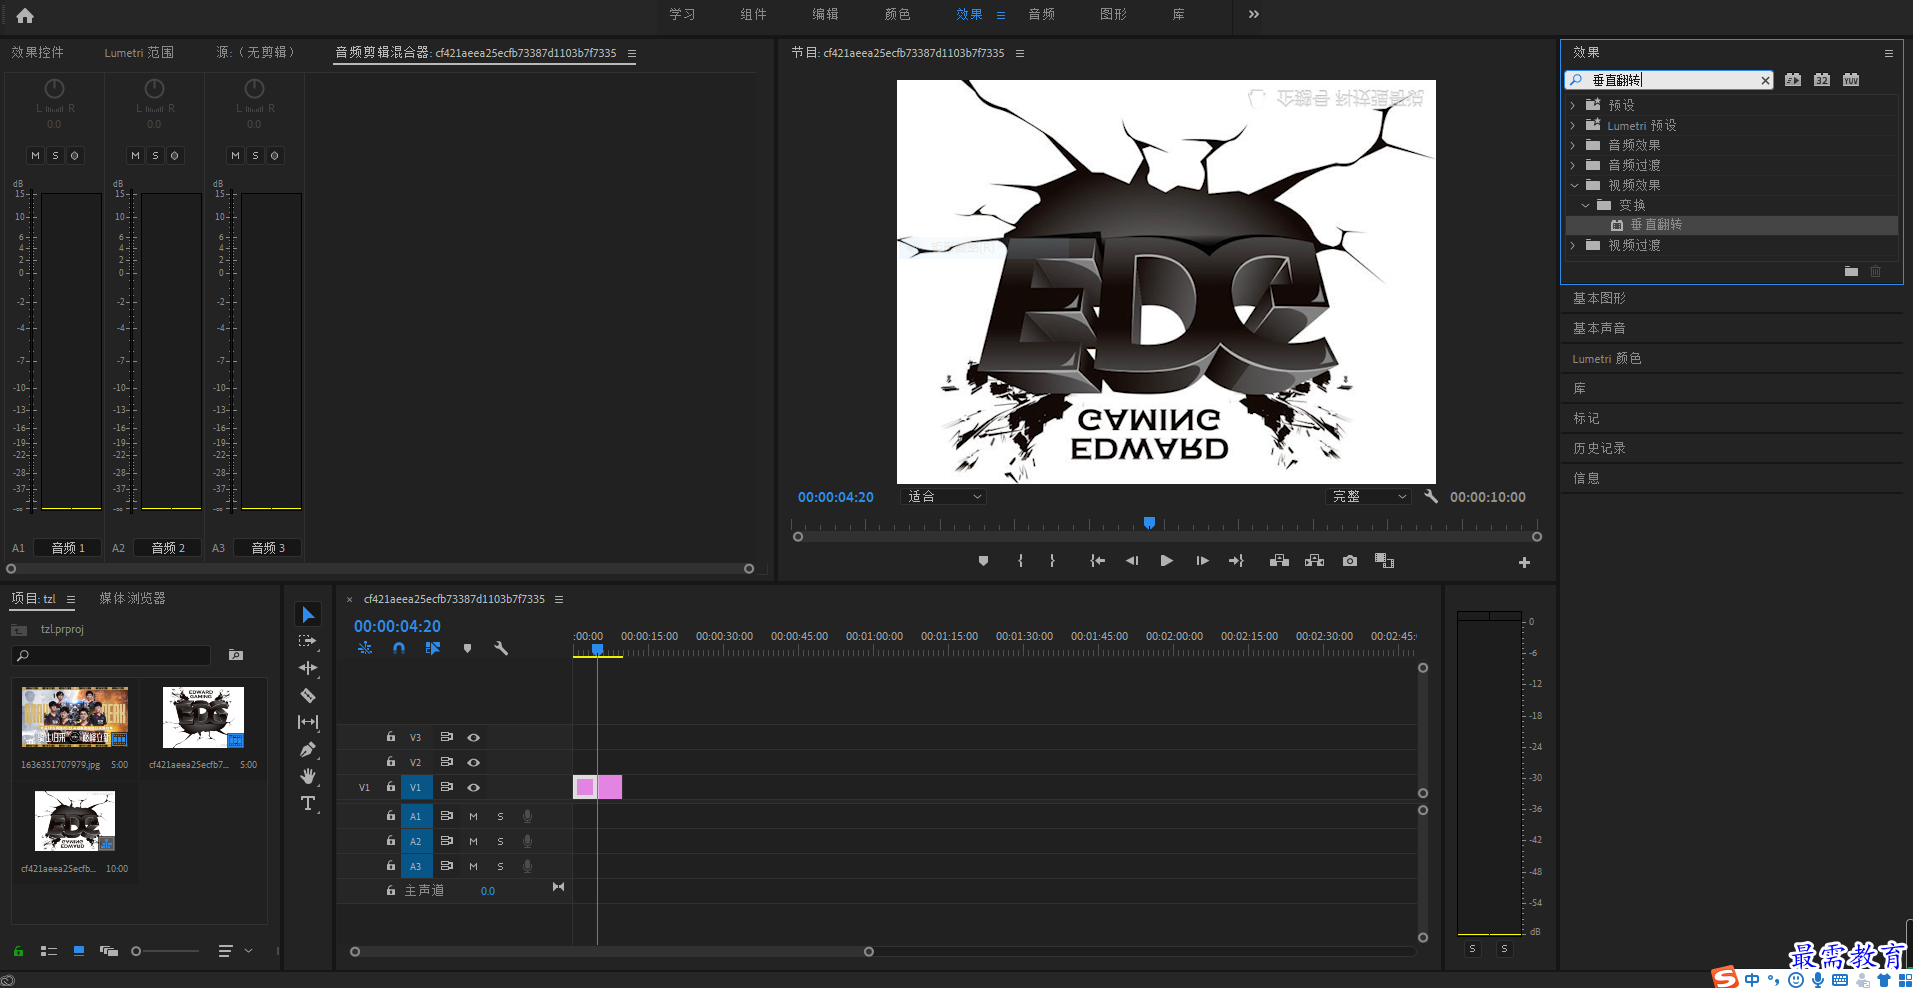
Task: Open the Lumetri 颜色 panel
Action: [1606, 358]
